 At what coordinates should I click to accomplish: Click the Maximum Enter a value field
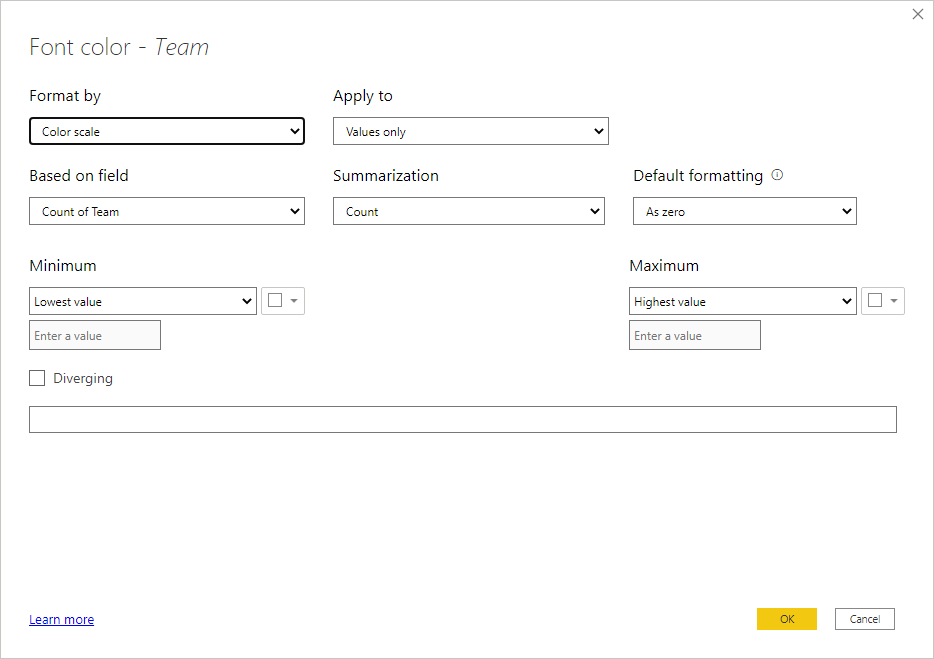pyautogui.click(x=695, y=335)
